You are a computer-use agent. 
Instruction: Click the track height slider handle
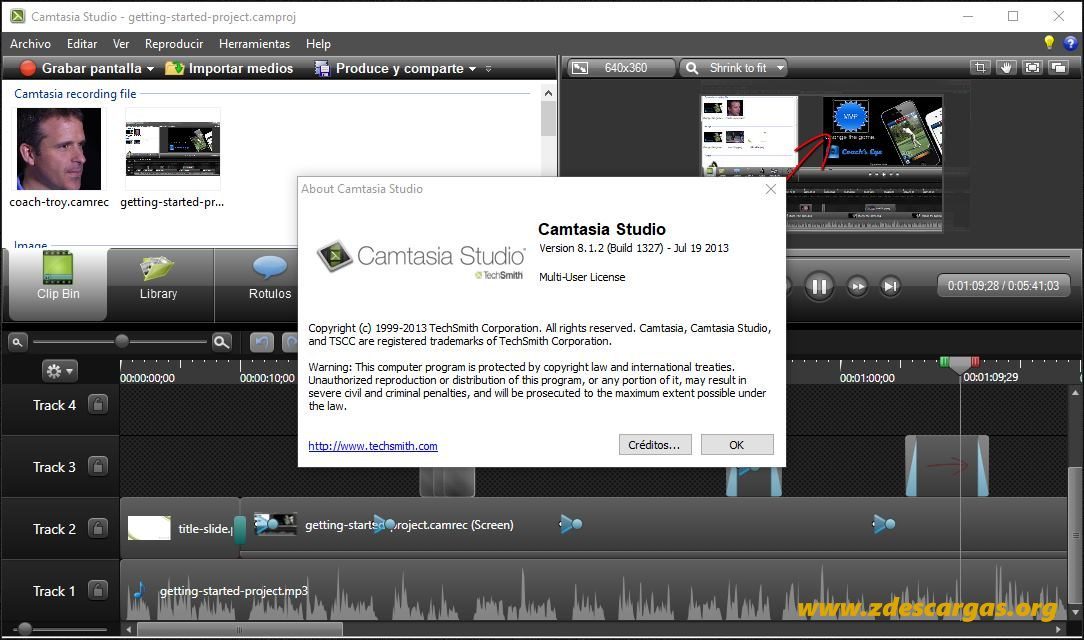(25, 628)
